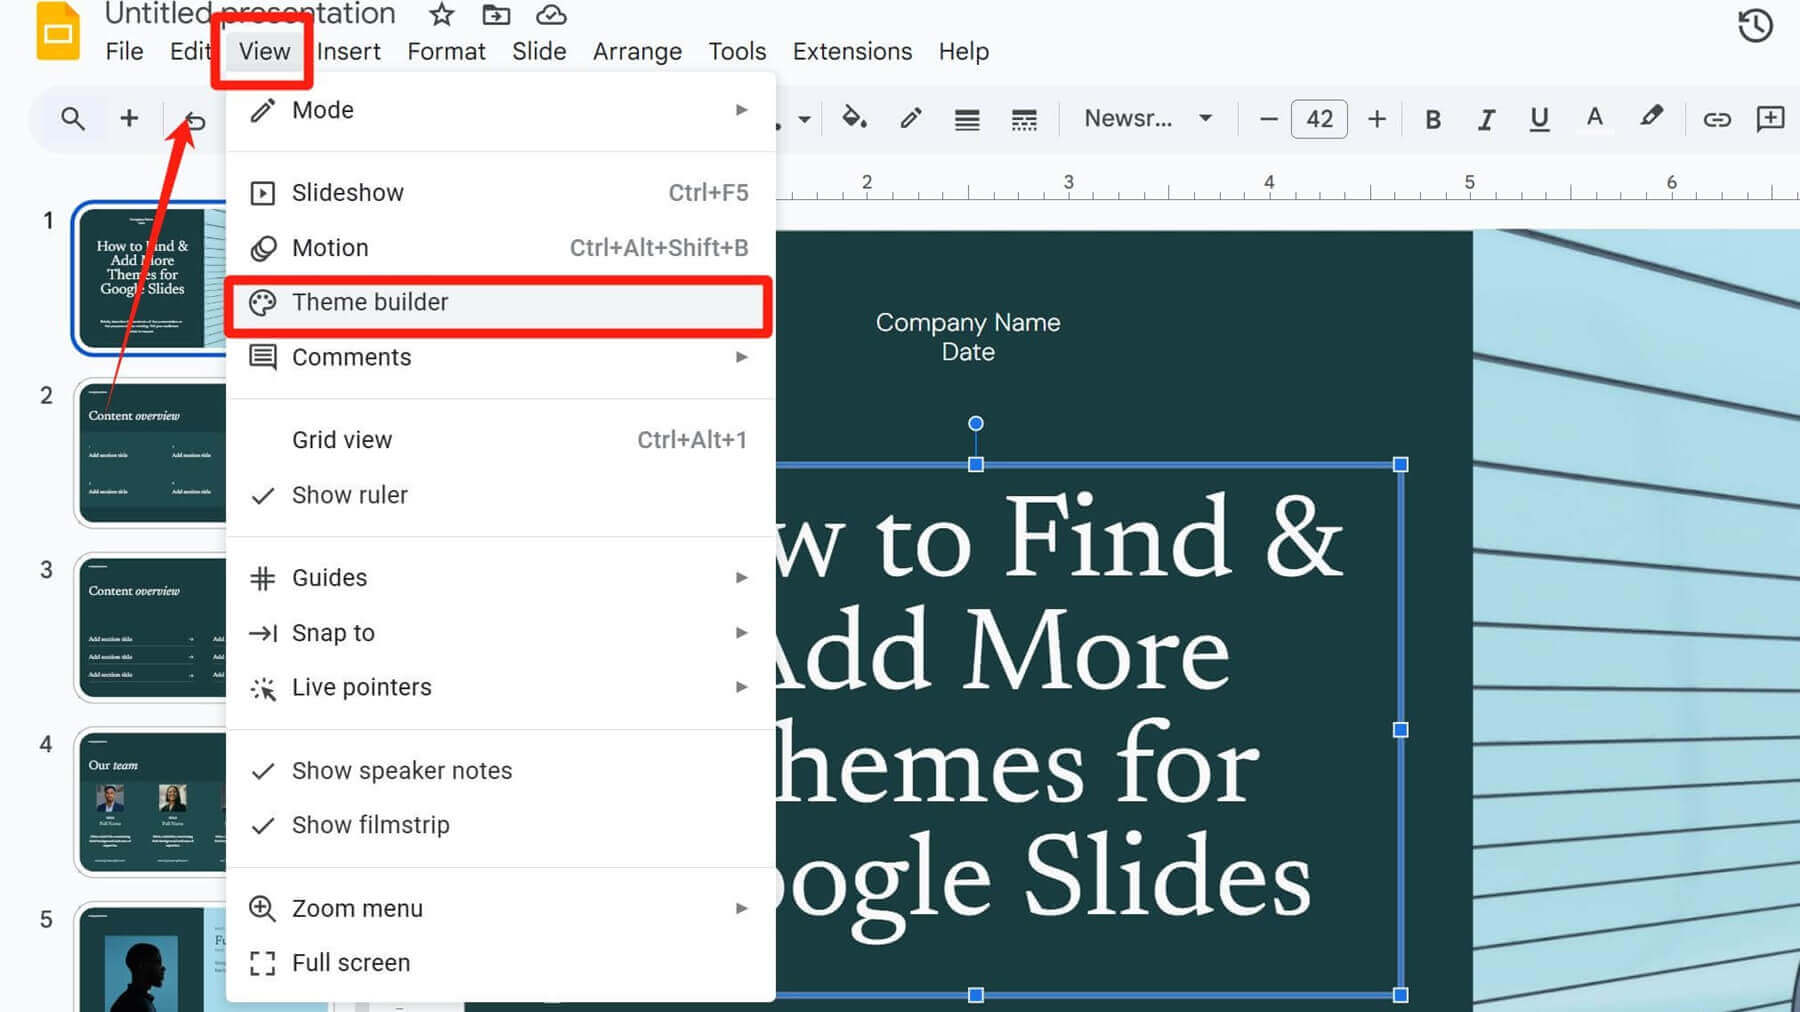Screen dimensions: 1800x1012
Task: Click the presentation title text
Action: point(250,14)
